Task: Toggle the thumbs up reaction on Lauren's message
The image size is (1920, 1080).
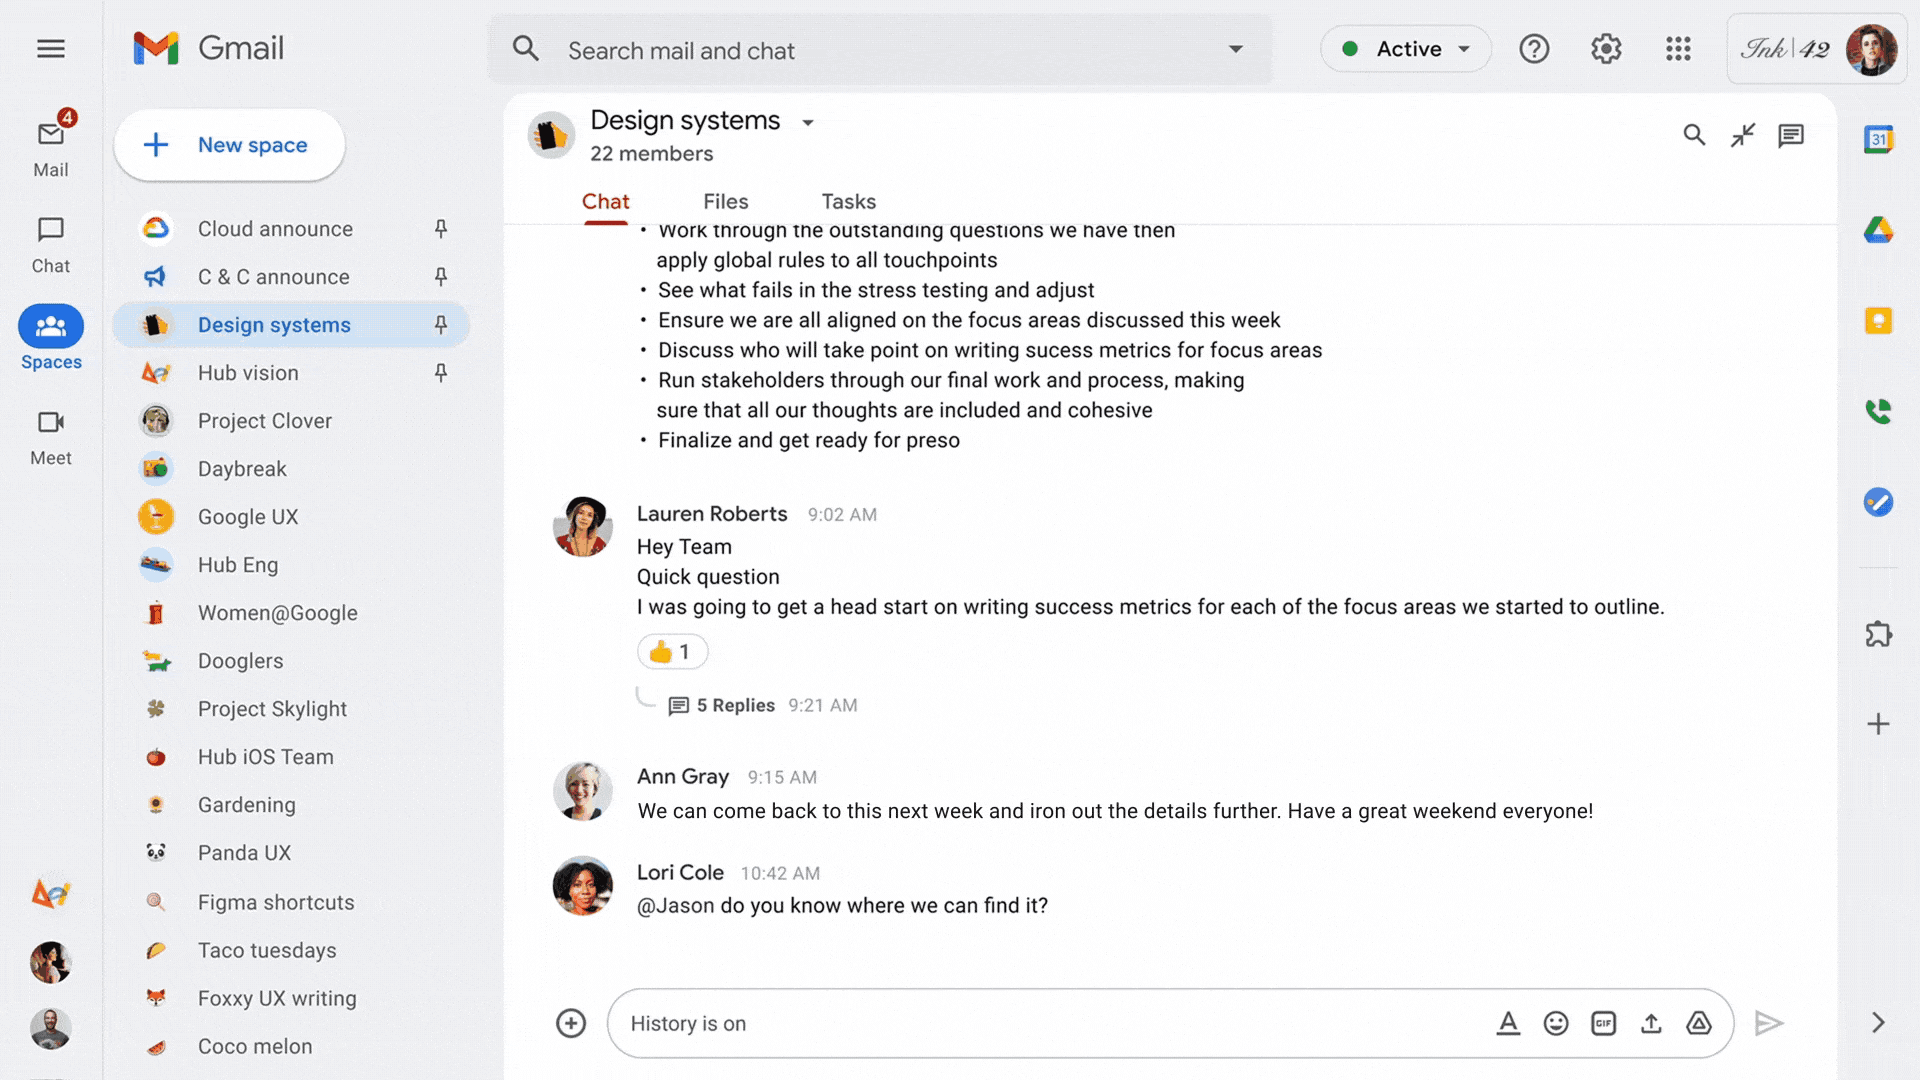Action: click(670, 650)
